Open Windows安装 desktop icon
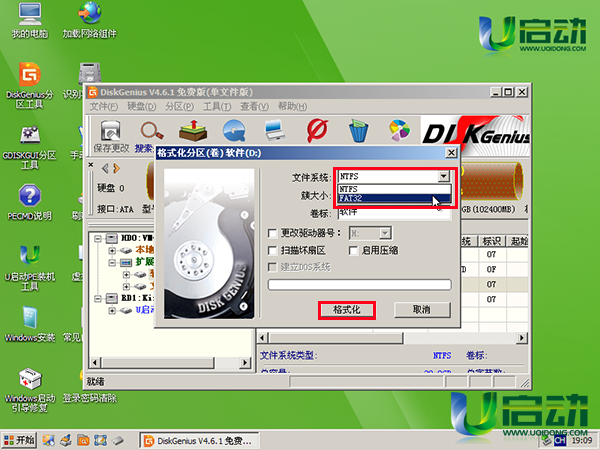 (29, 324)
